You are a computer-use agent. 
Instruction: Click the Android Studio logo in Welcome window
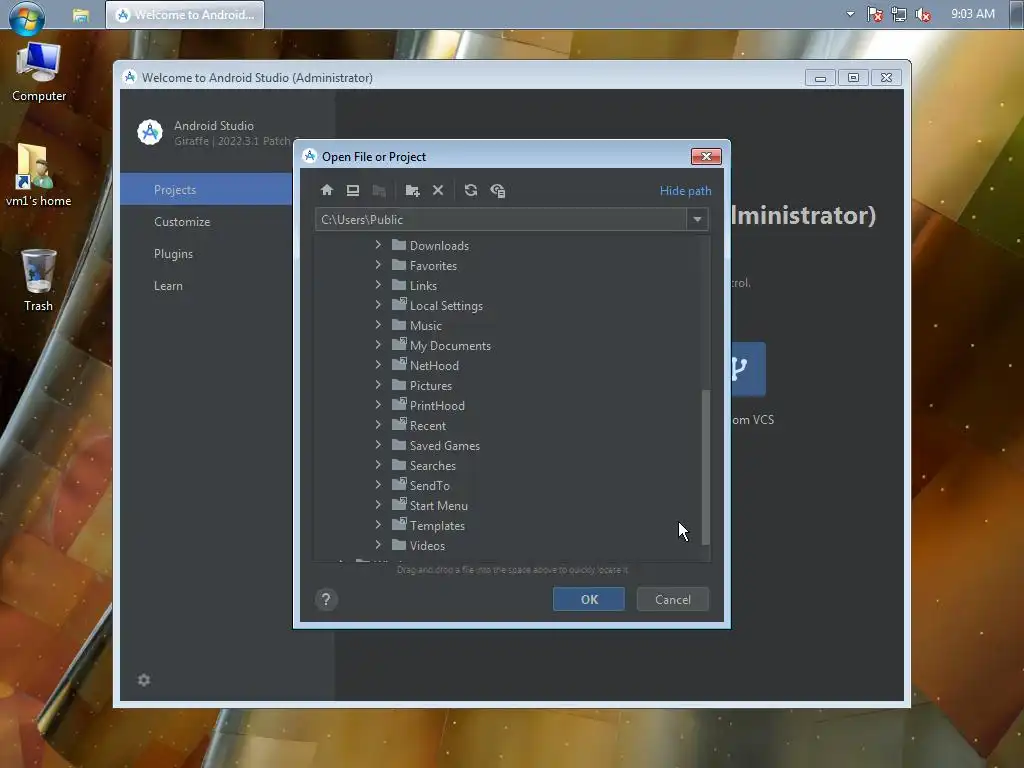tap(150, 133)
